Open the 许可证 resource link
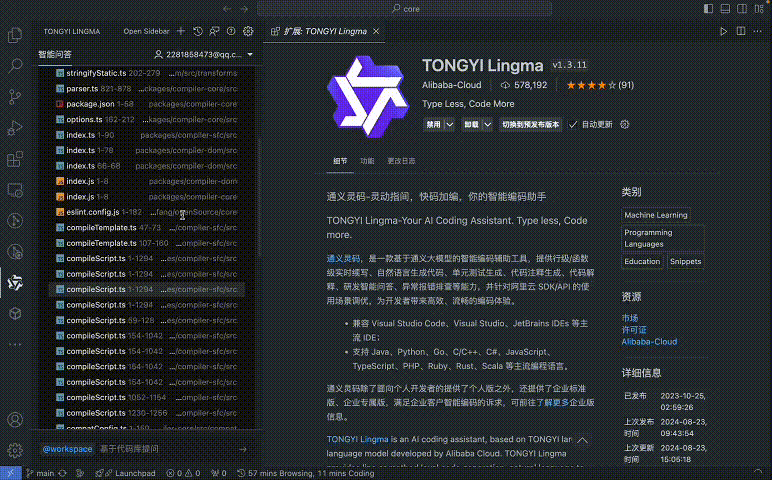This screenshot has height=480, width=772. (x=634, y=330)
